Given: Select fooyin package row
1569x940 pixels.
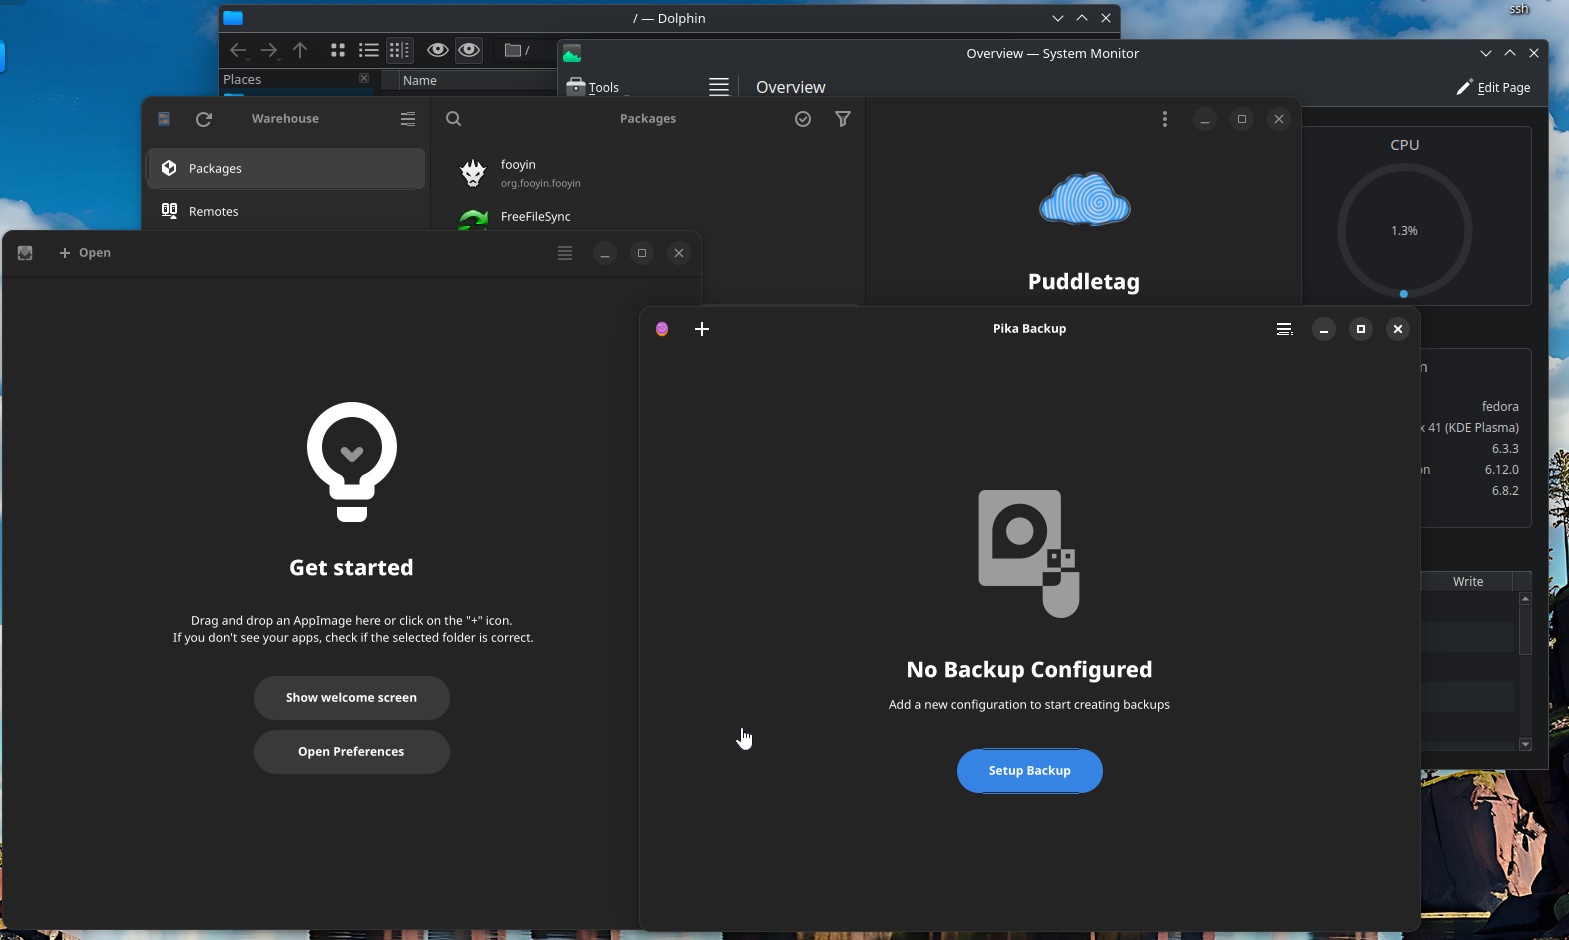Looking at the screenshot, I should [648, 173].
